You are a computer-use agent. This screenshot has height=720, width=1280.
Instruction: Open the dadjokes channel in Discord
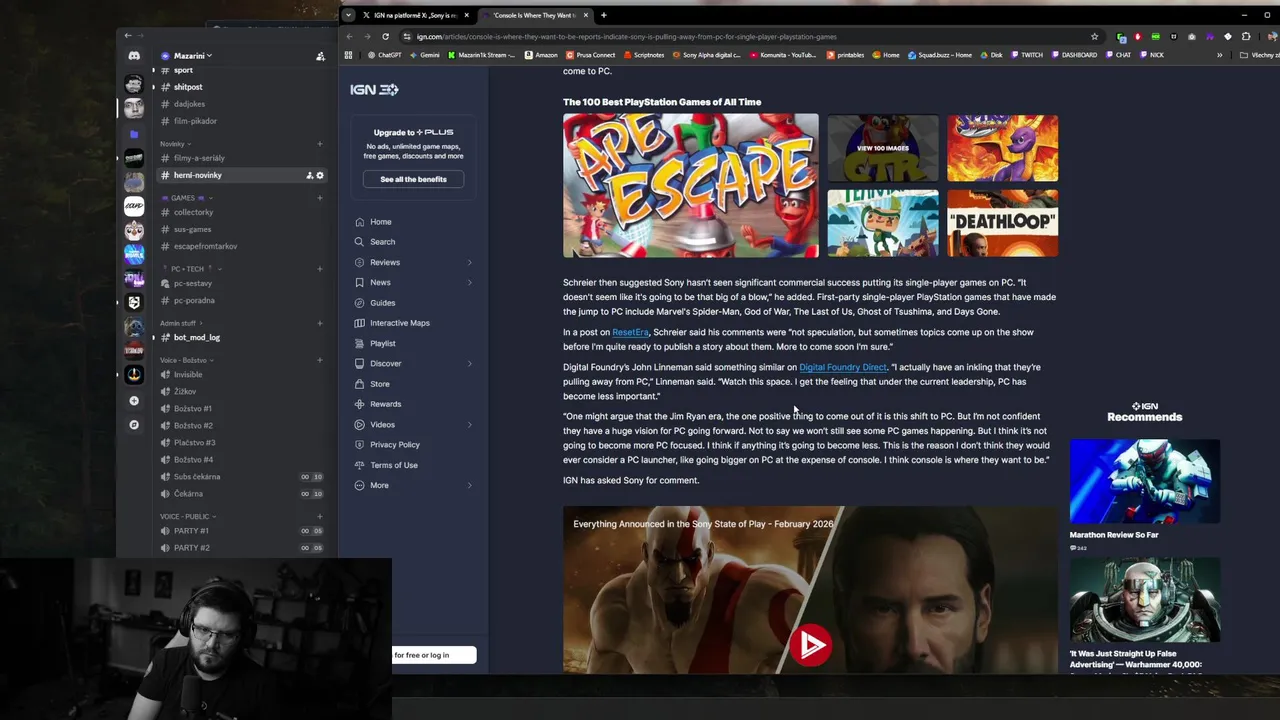pos(189,104)
